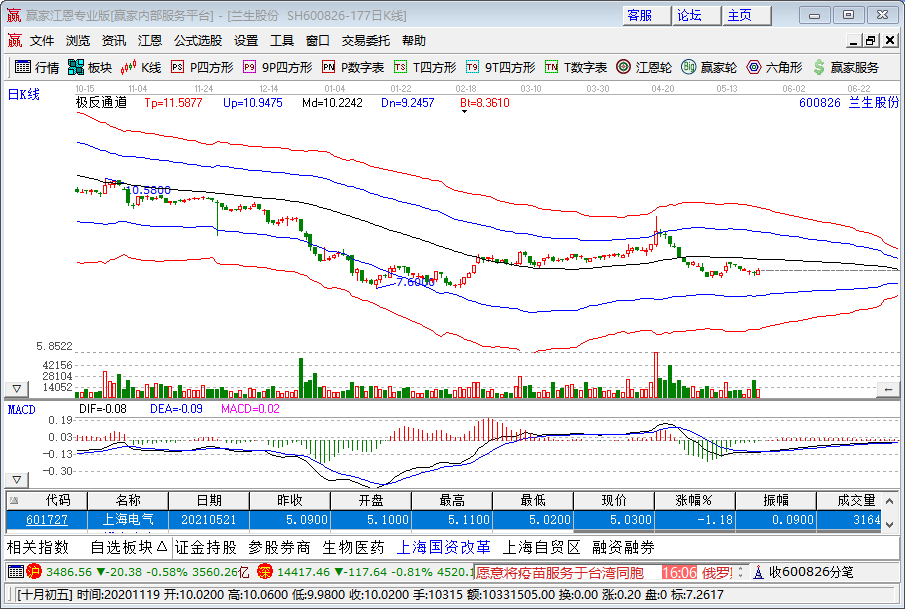Open the 资讯 menu
Screen dimensions: 905x609
tap(114, 40)
